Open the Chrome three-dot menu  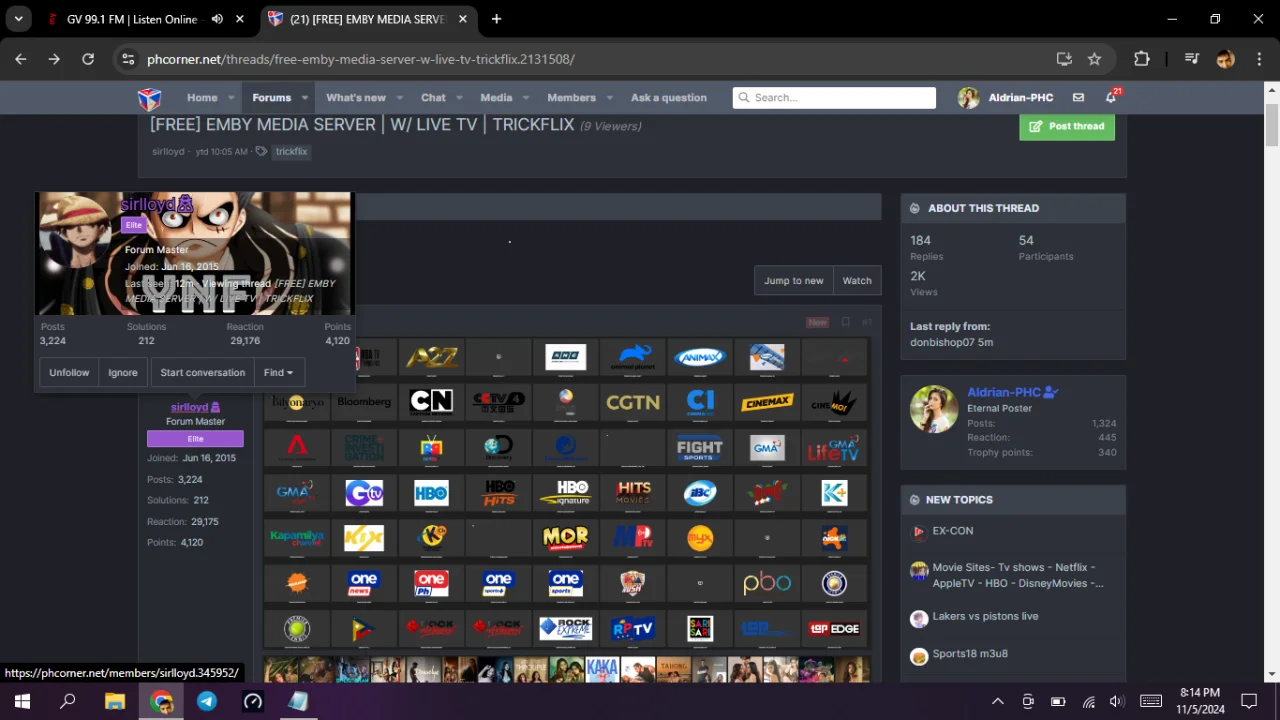click(x=1257, y=59)
